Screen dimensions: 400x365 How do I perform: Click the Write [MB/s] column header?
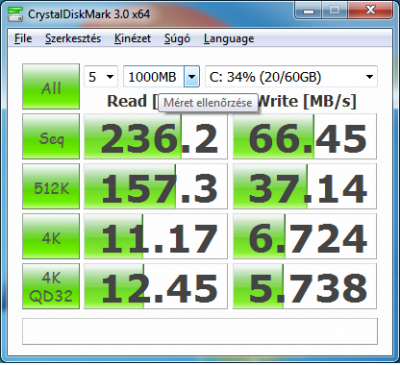pos(307,101)
